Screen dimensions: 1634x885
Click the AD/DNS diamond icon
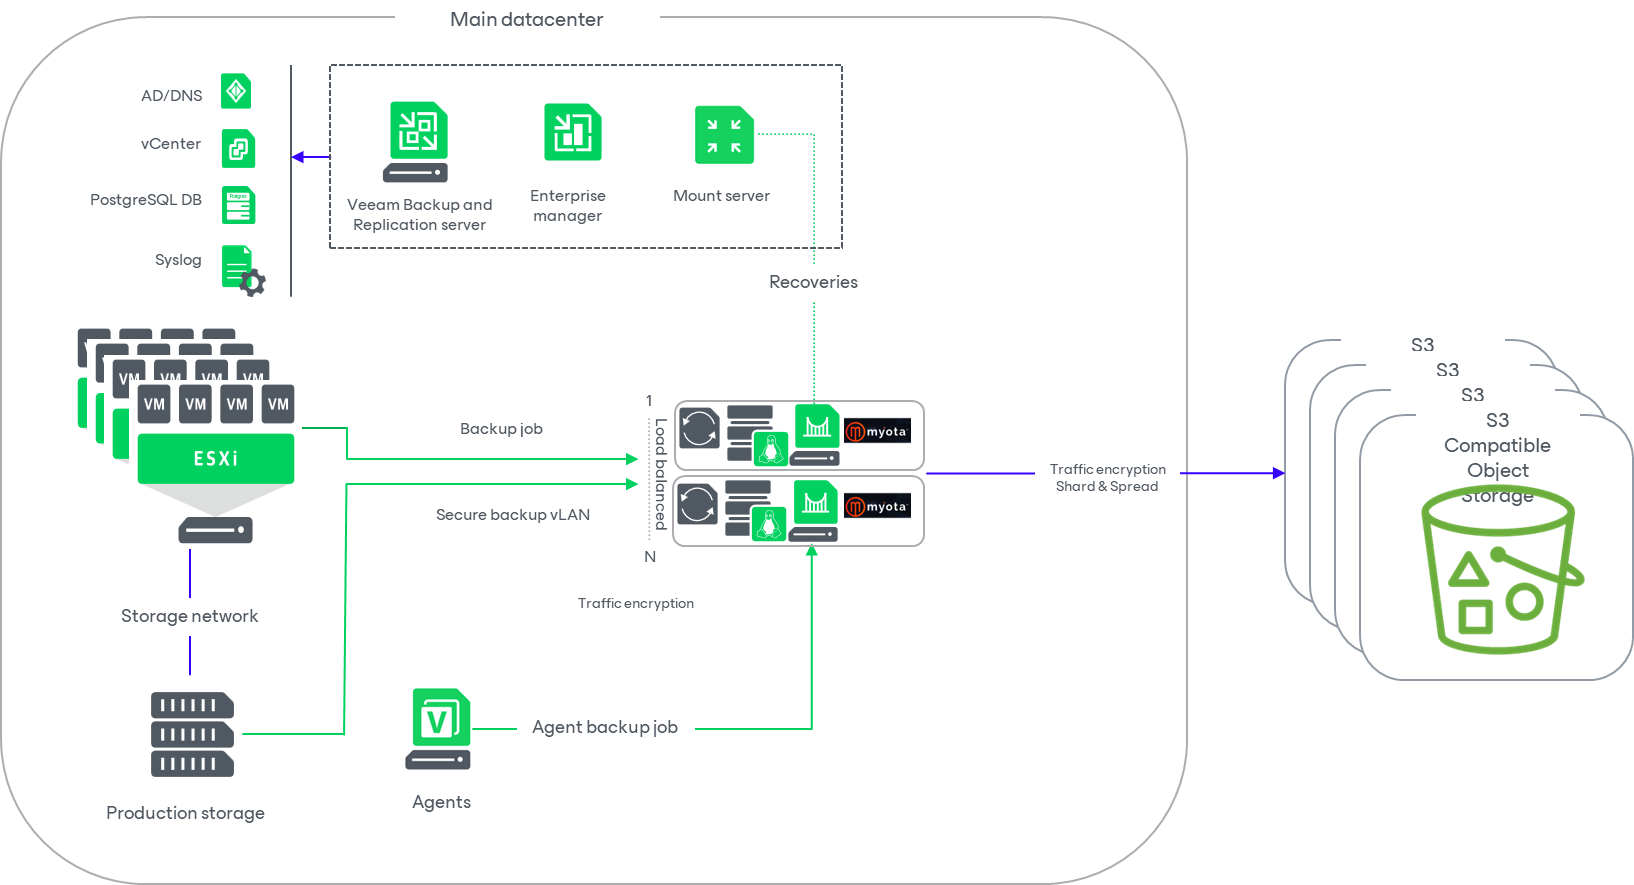(x=236, y=91)
